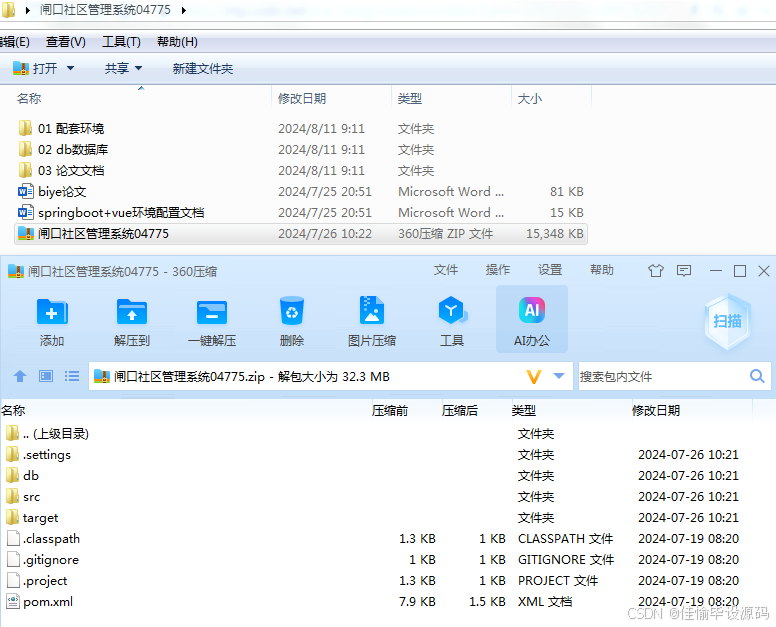Click the .classpath file icon

pos(13,538)
